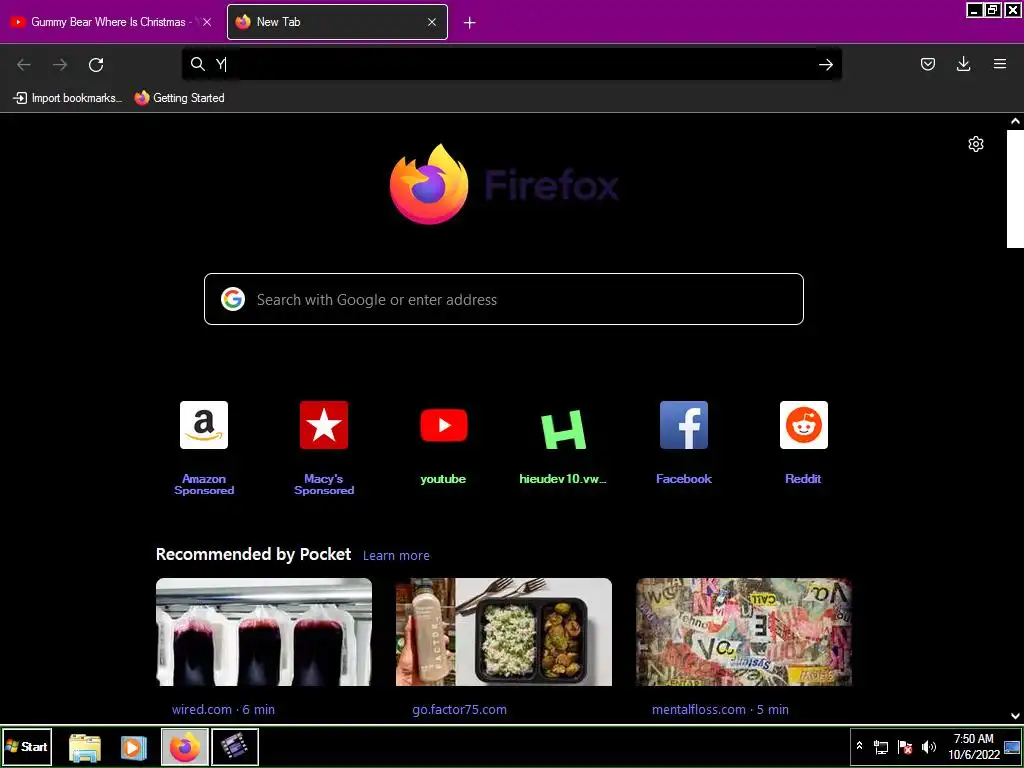Click Import bookmarks in bookmarks toolbar
The image size is (1024, 768).
(67, 98)
